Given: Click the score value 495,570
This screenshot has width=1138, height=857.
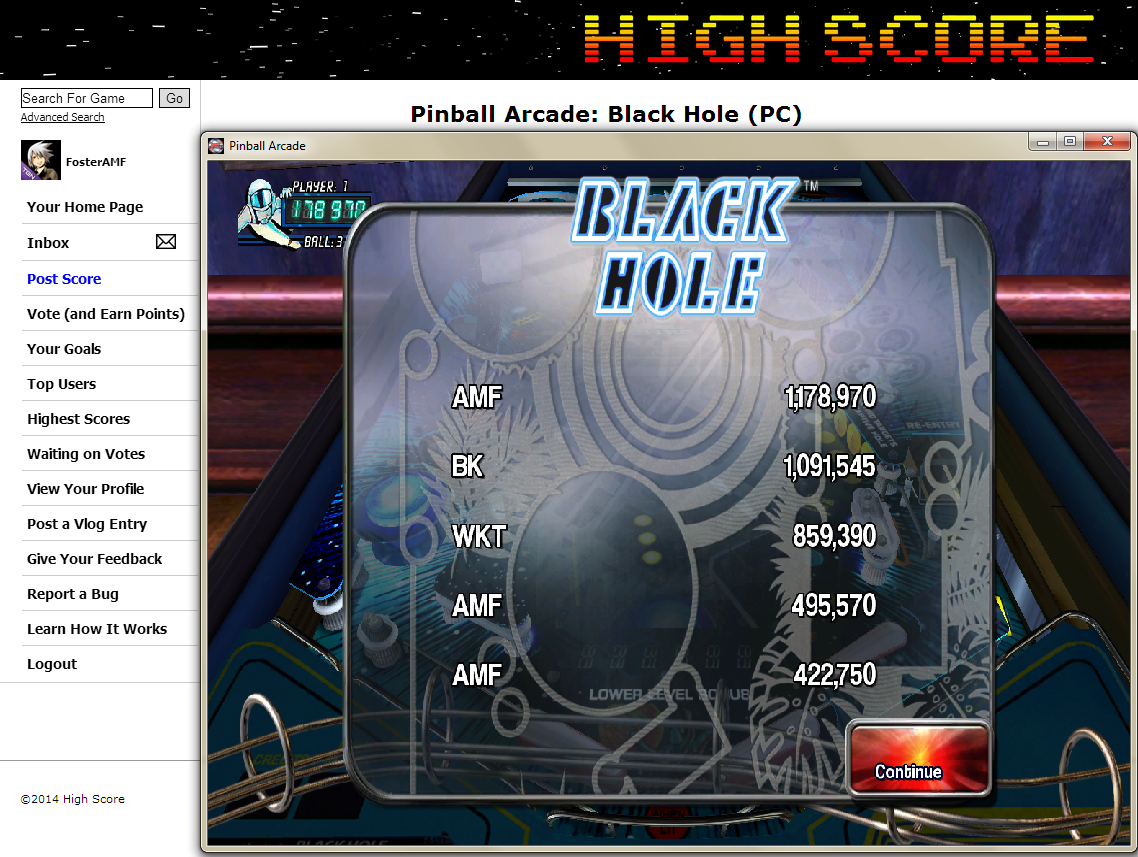Looking at the screenshot, I should click(834, 606).
